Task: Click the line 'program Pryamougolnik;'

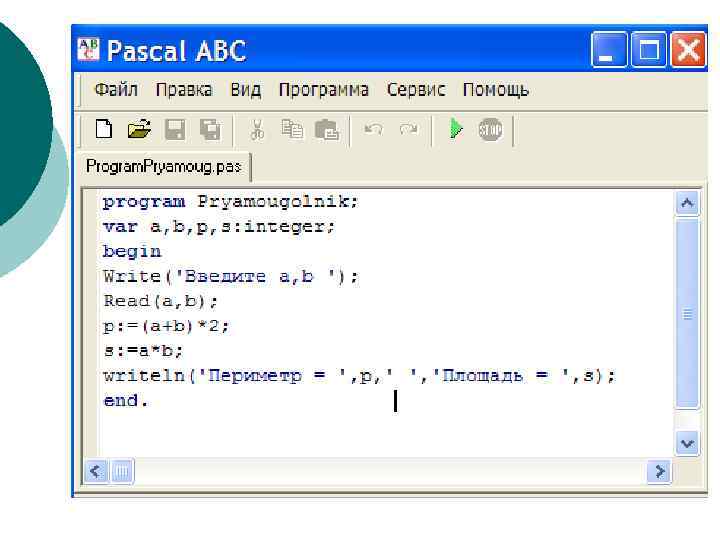Action: pos(230,202)
